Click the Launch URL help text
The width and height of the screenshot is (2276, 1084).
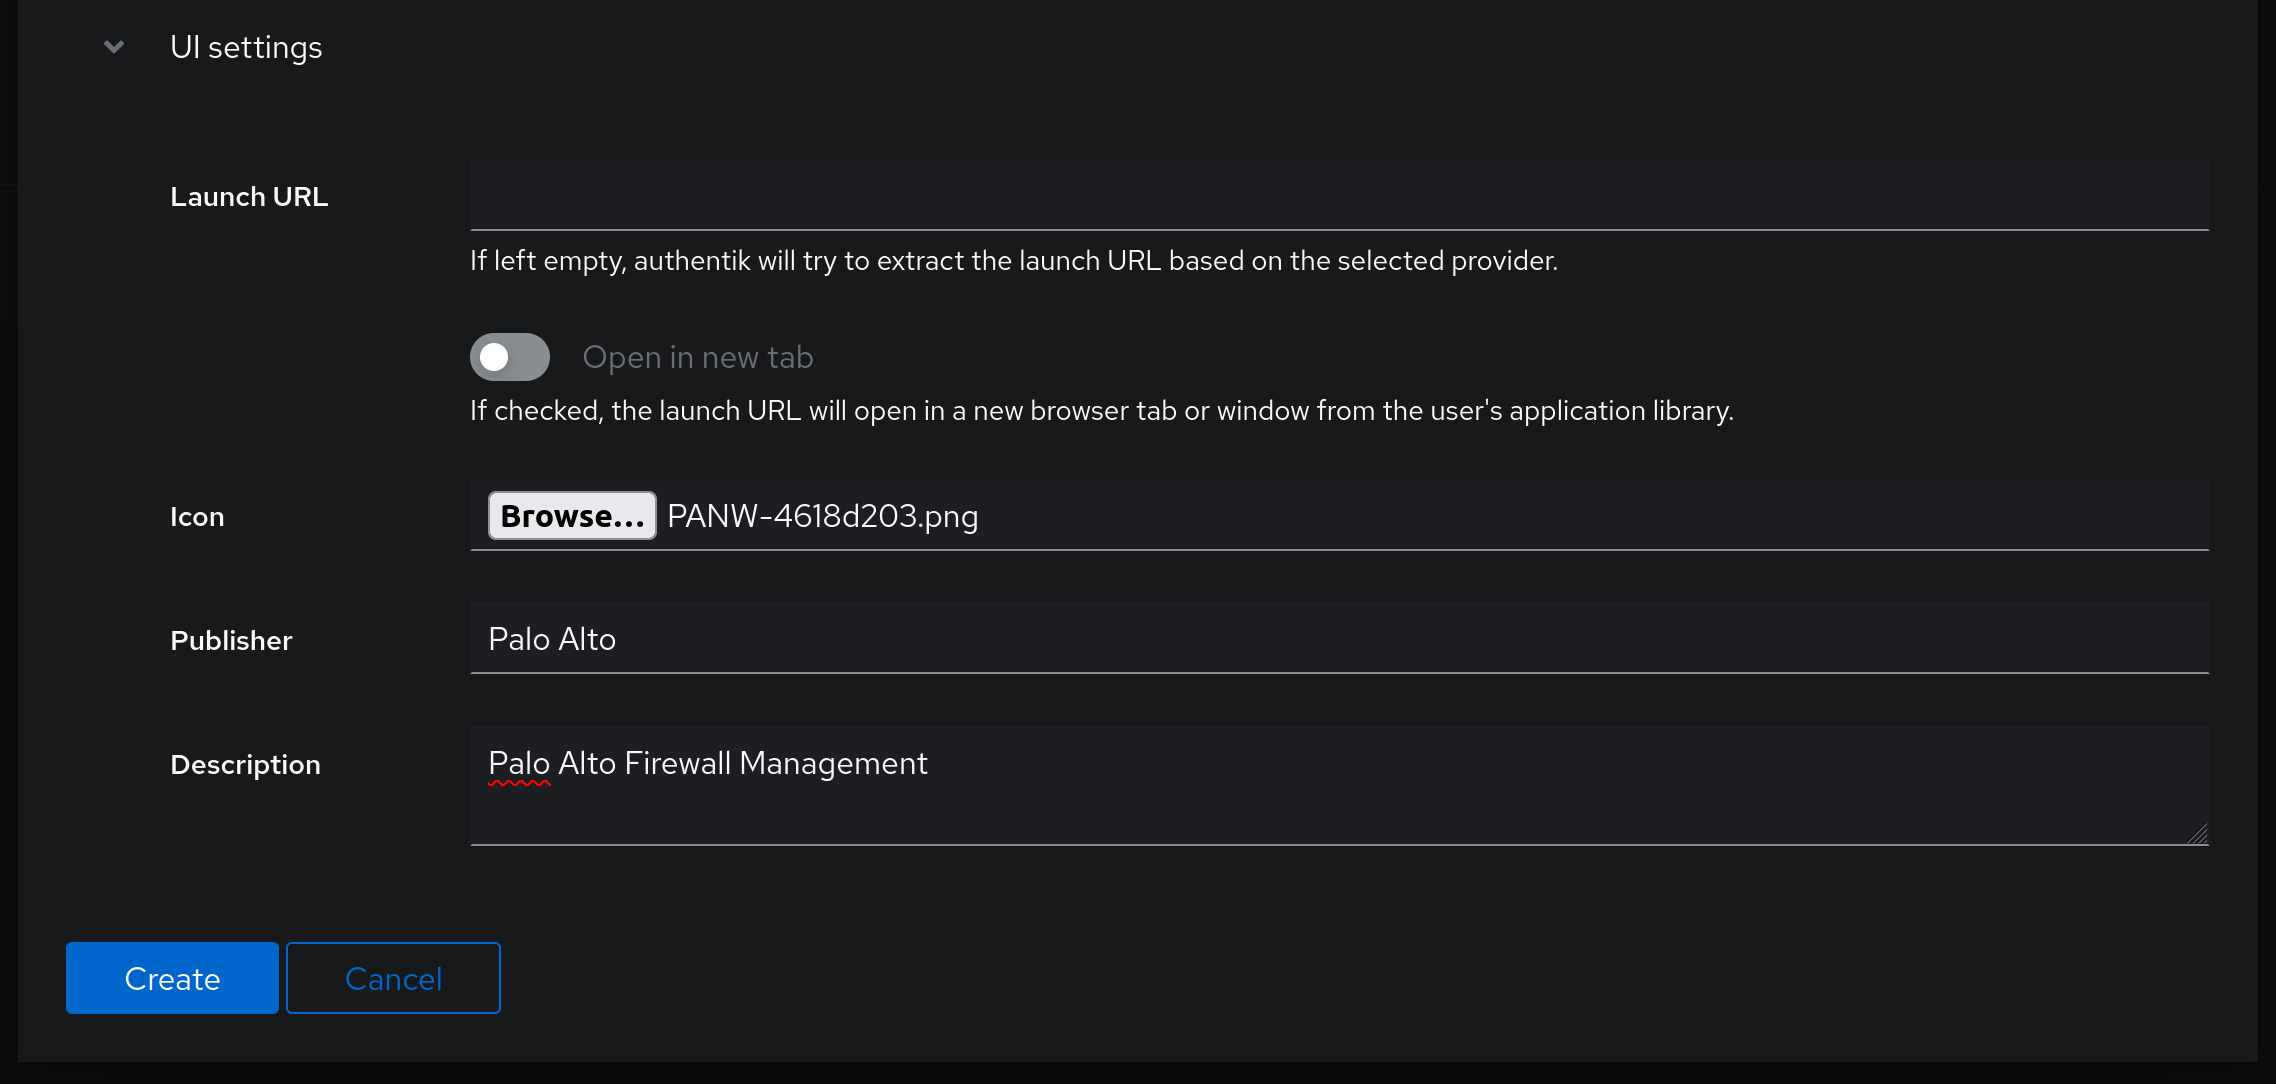[x=1014, y=261]
